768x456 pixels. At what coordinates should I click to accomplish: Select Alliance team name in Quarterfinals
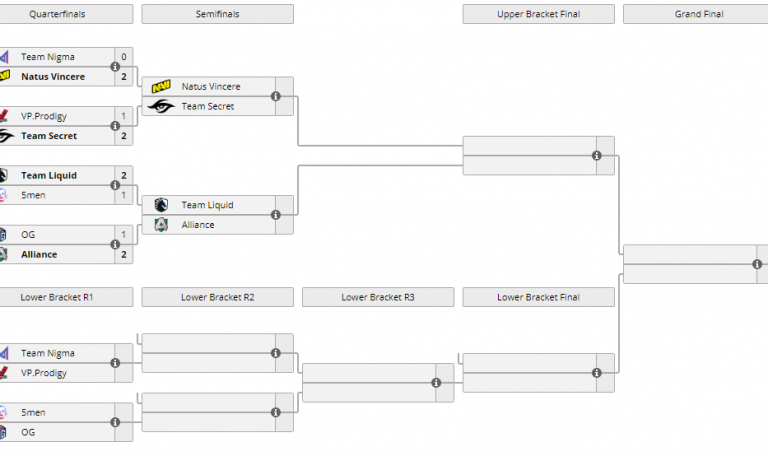click(39, 254)
